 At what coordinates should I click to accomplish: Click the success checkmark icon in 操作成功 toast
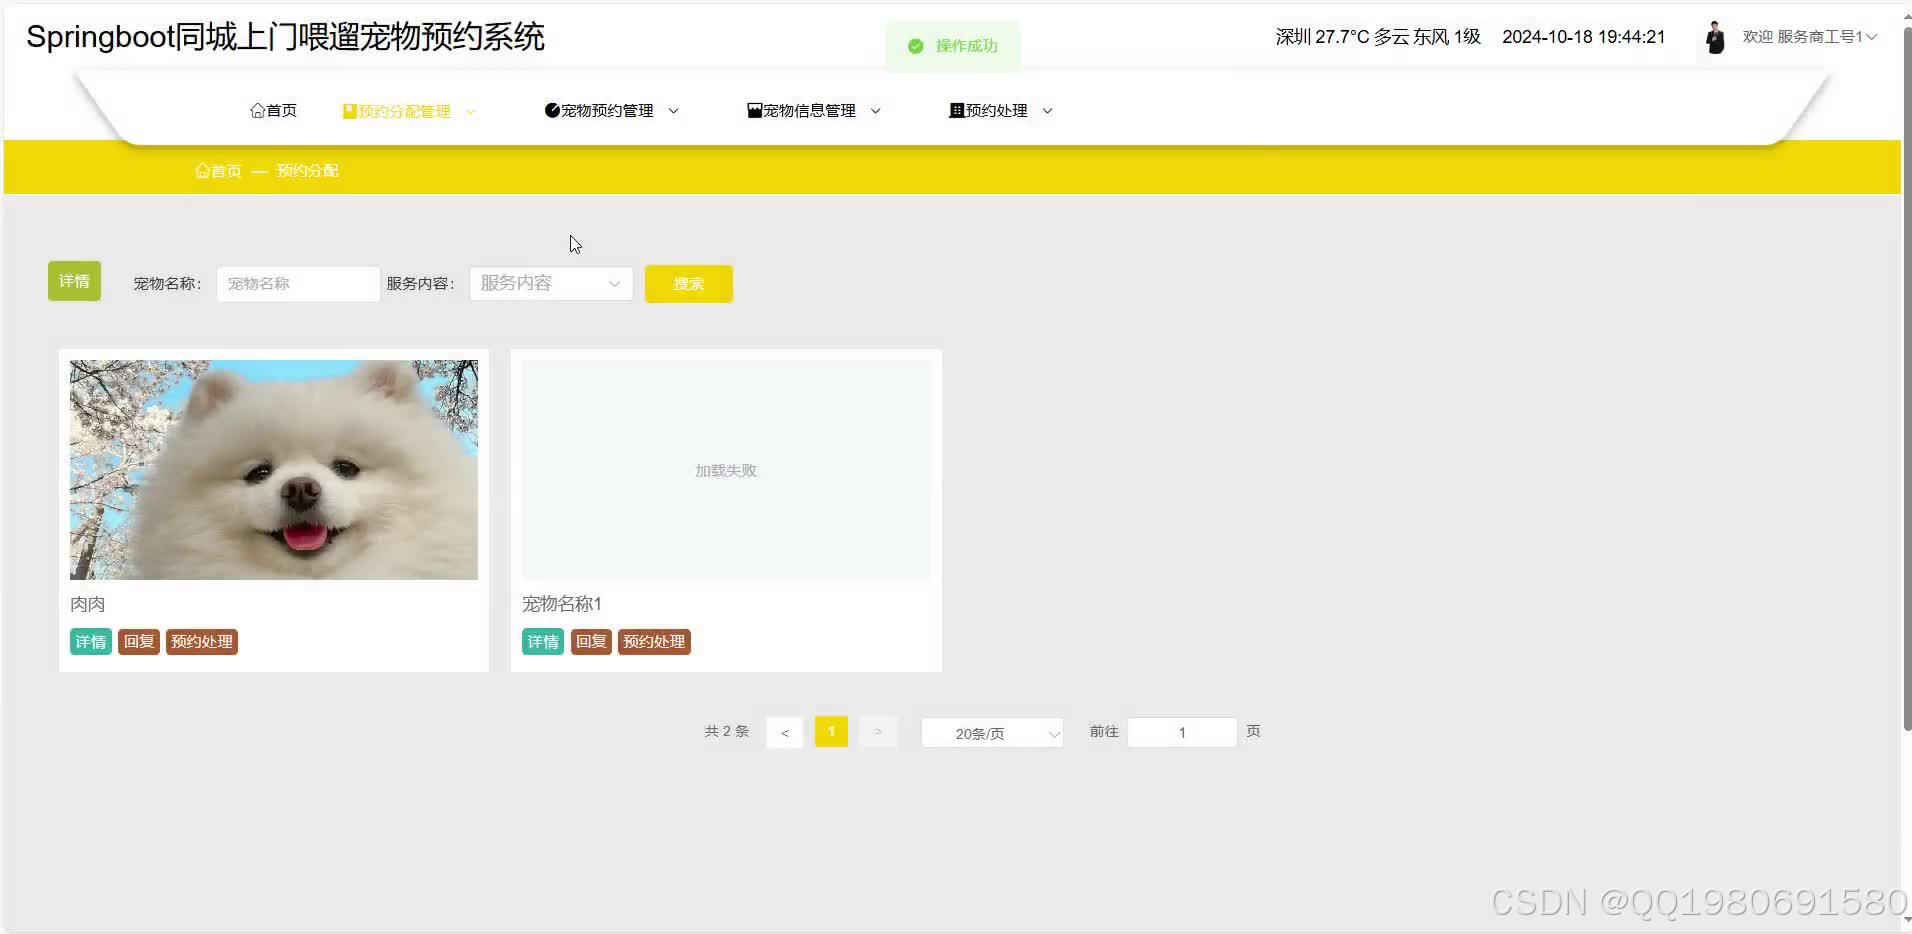point(914,45)
